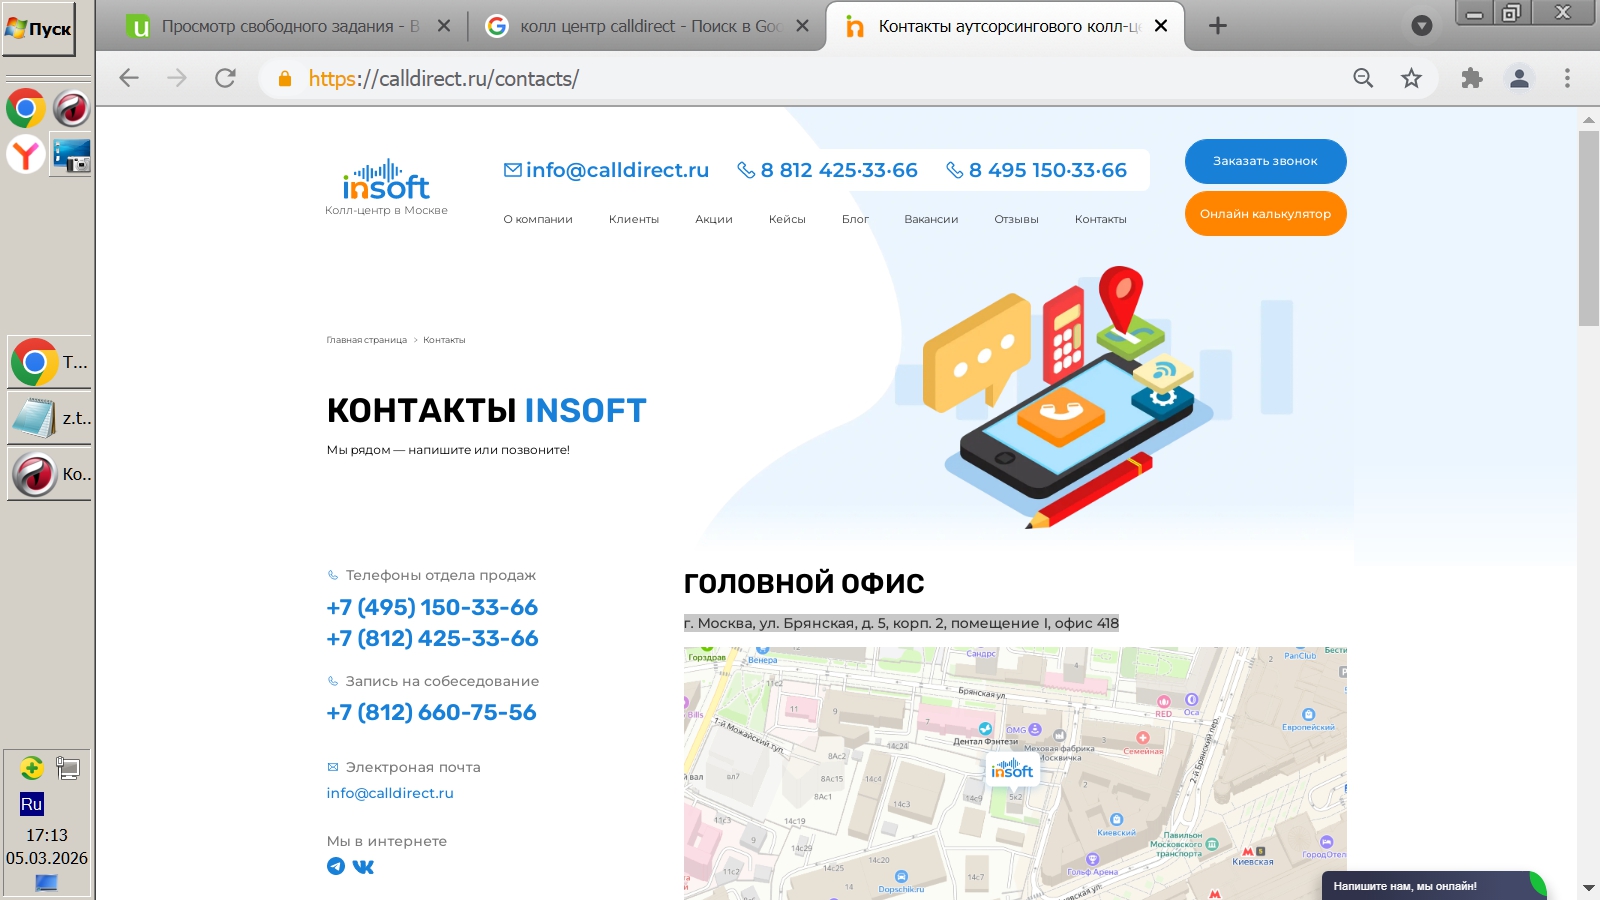The width and height of the screenshot is (1600, 900).
Task: Open the Ko.. taskbar item
Action: (49, 474)
